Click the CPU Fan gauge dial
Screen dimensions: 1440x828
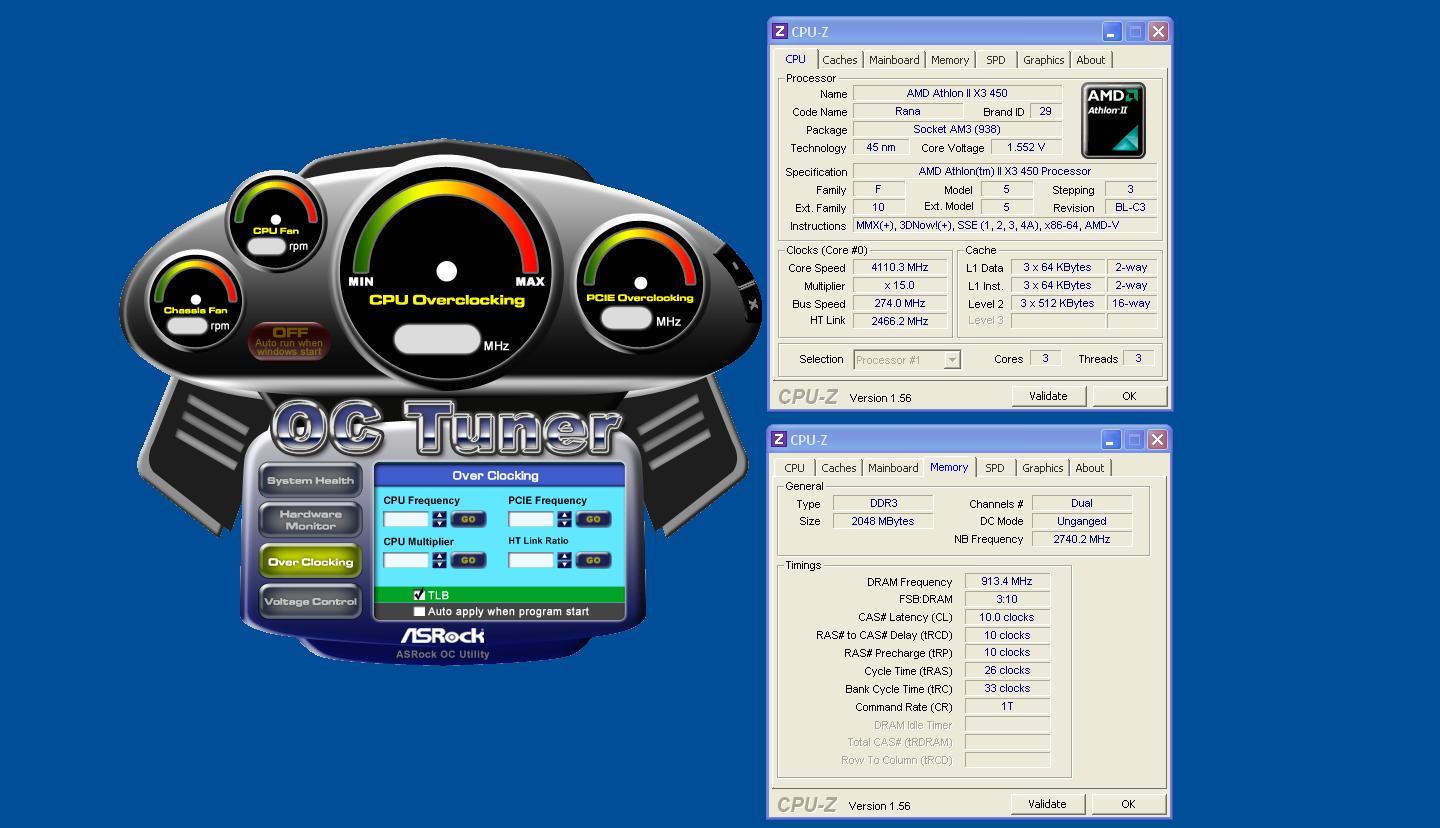[276, 220]
